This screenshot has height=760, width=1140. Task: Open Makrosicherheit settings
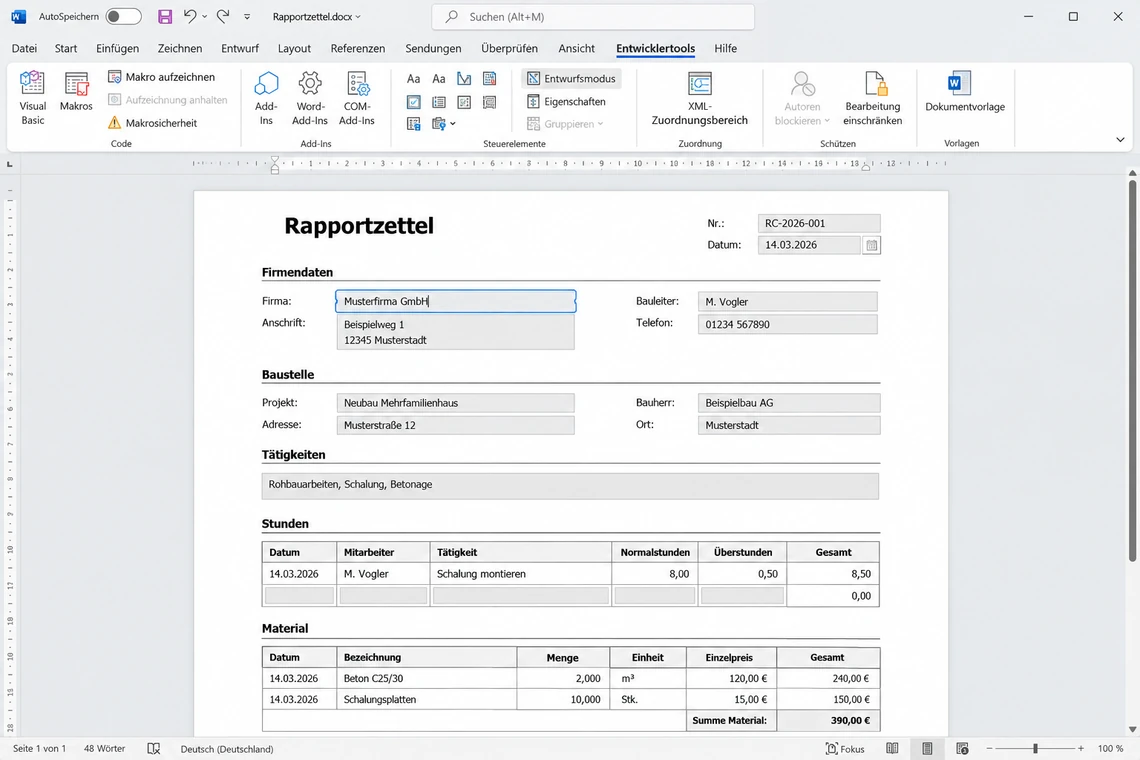[x=153, y=123]
